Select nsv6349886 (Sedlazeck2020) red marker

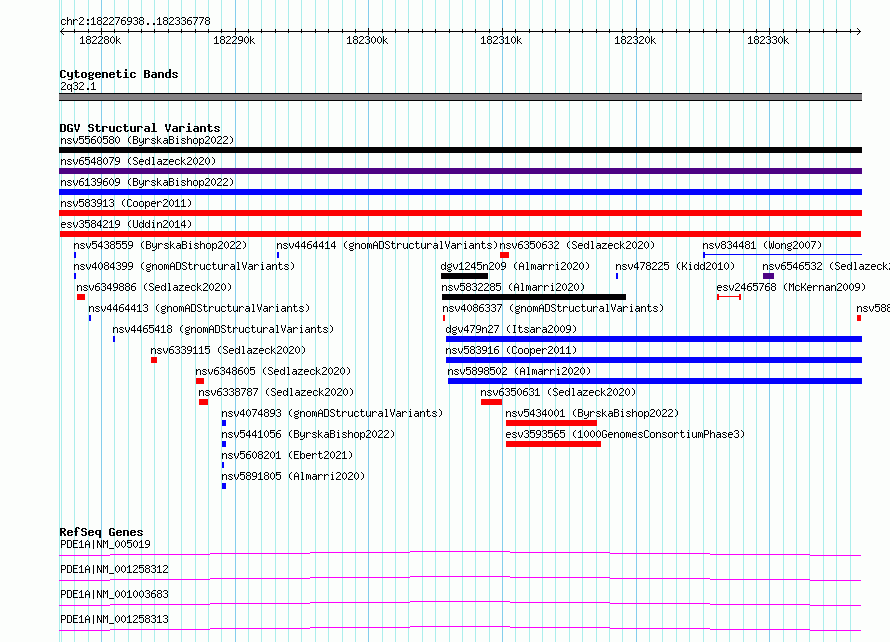coord(81,297)
